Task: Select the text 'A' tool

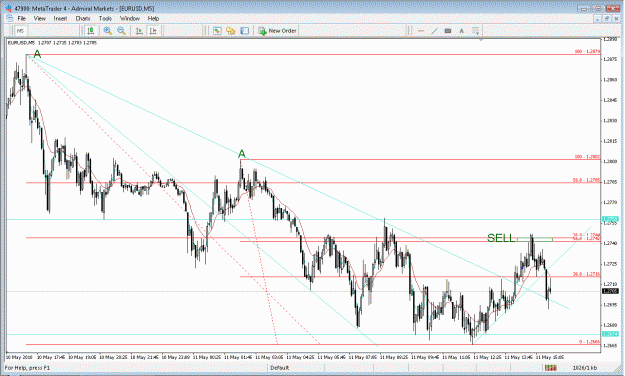Action: (x=461, y=31)
